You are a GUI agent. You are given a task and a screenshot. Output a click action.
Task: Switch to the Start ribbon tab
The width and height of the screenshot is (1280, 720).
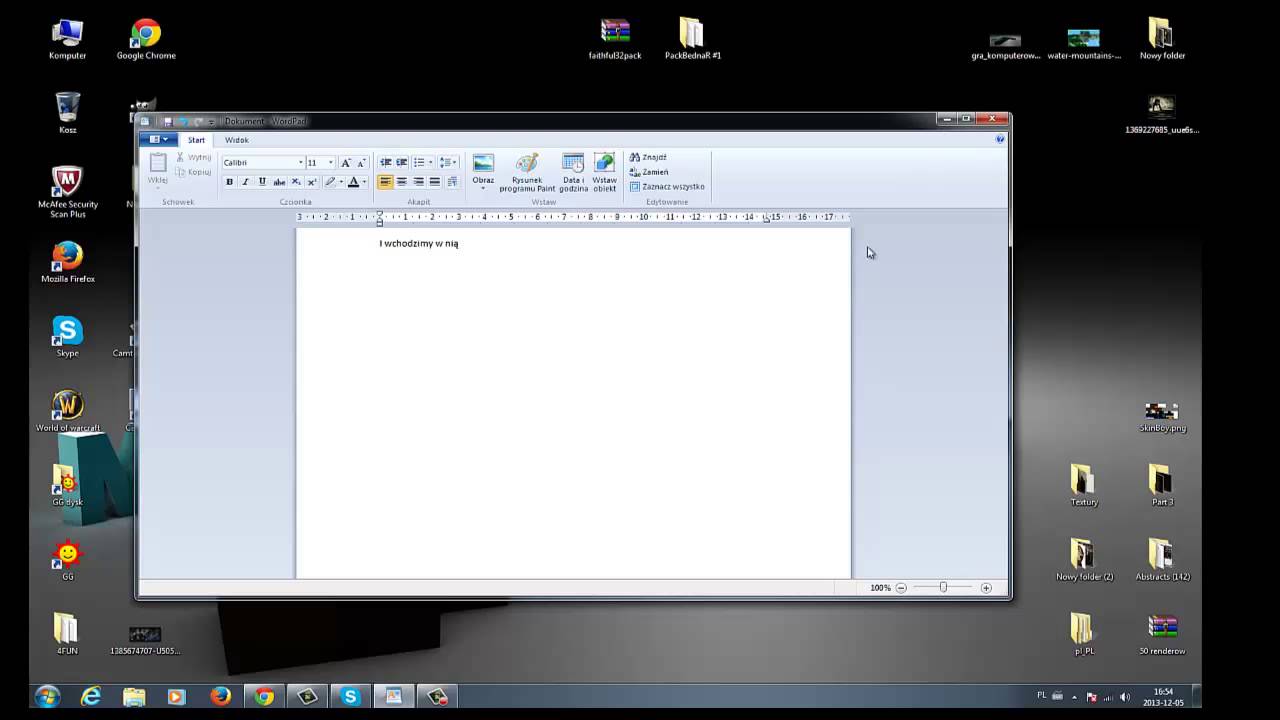pos(196,140)
